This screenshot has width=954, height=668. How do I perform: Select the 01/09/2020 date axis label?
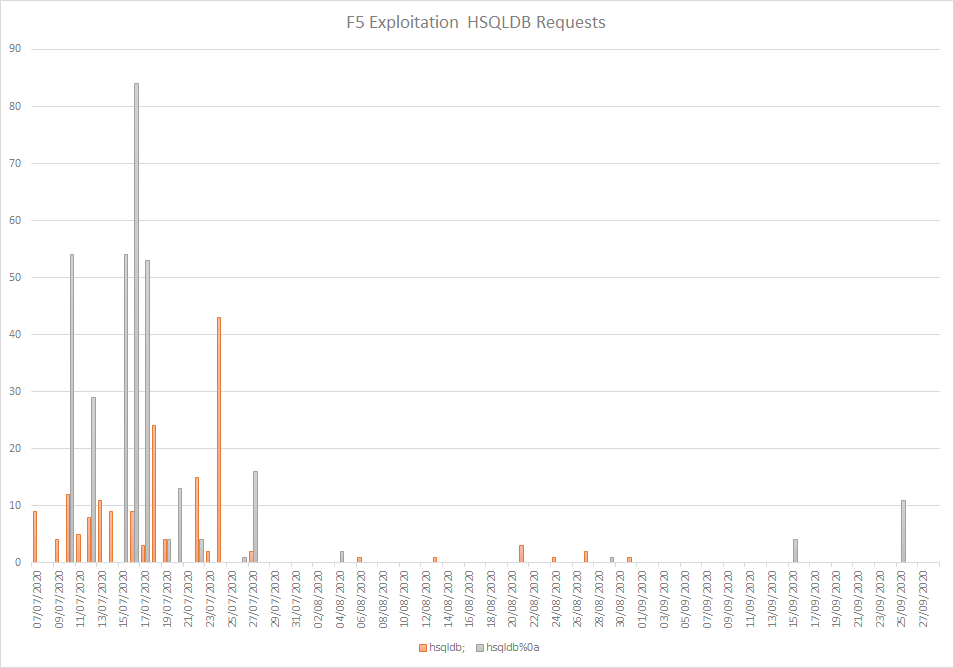pos(643,597)
